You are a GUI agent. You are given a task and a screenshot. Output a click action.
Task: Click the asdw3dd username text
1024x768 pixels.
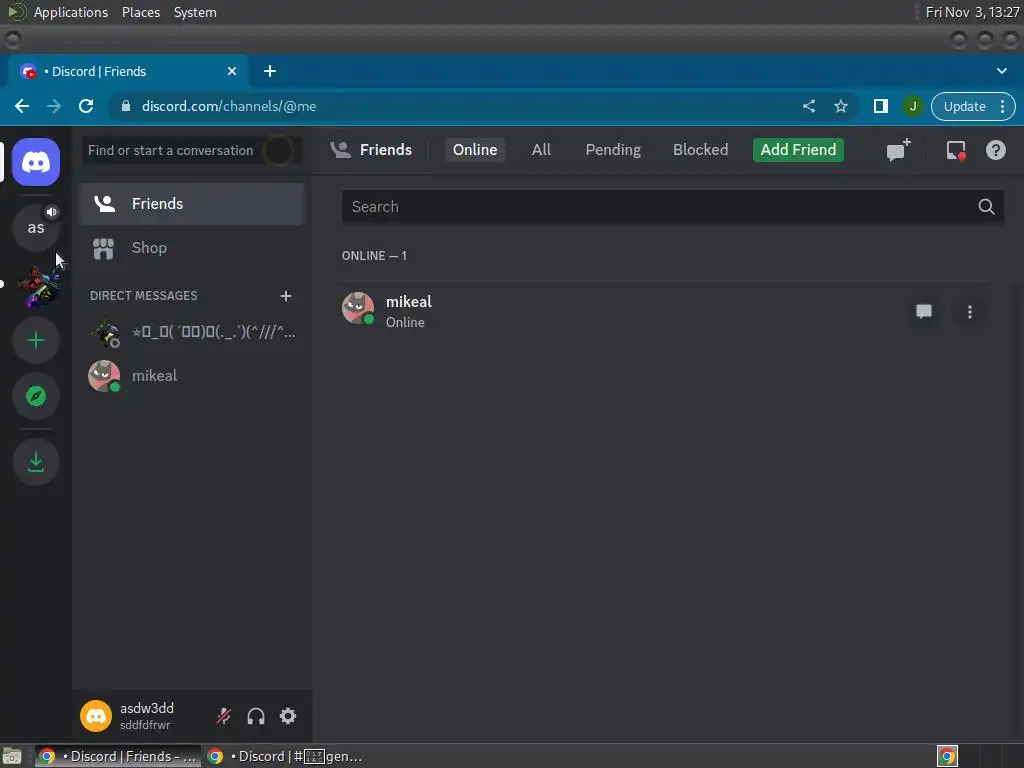[x=147, y=709]
